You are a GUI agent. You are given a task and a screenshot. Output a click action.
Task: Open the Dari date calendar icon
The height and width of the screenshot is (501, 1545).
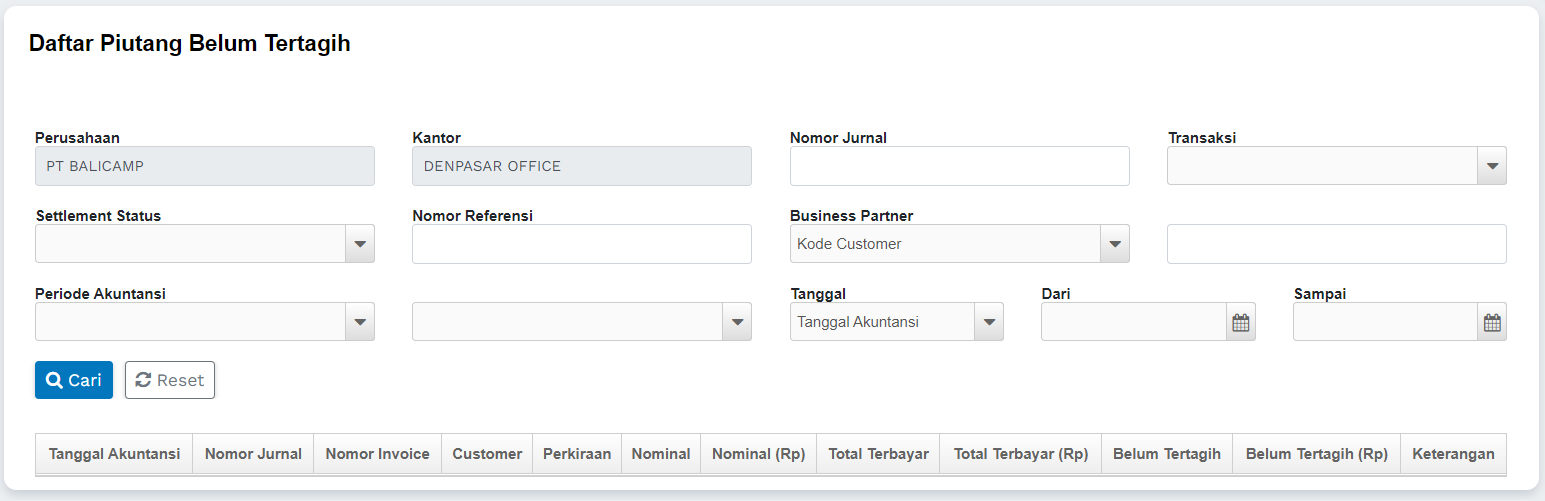tap(1240, 322)
